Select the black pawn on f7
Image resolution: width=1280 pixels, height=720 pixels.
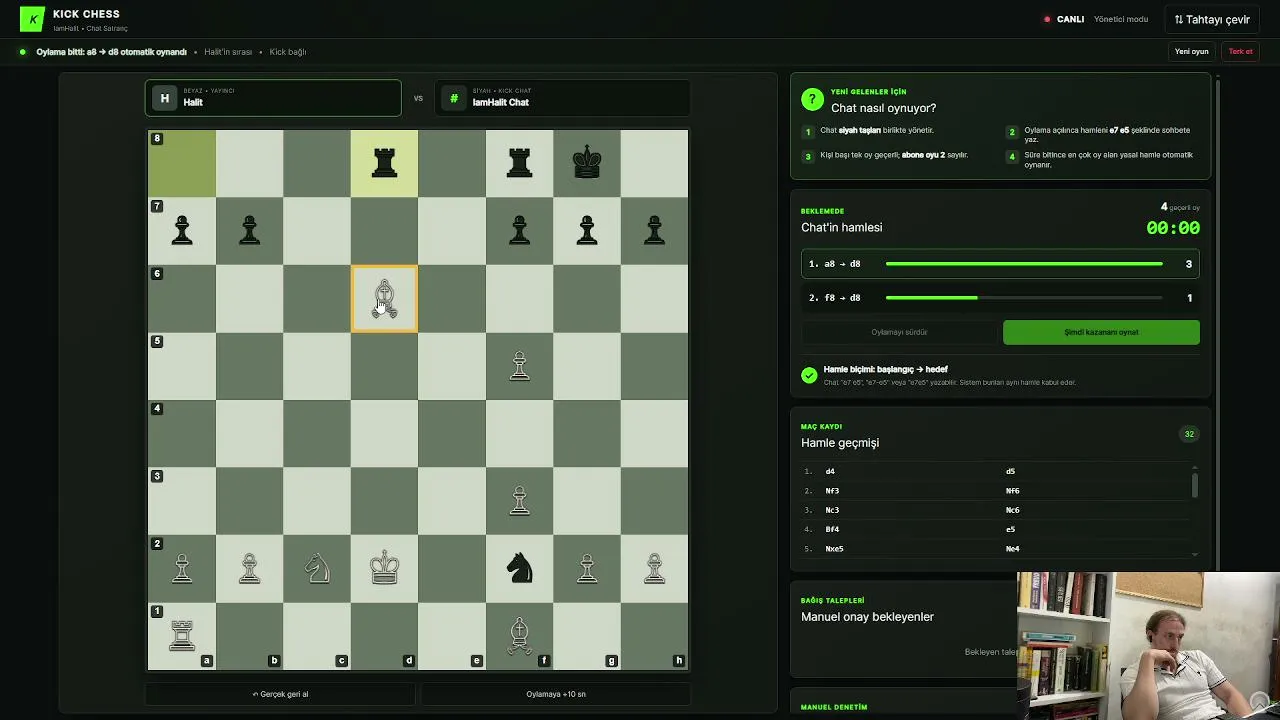pyautogui.click(x=519, y=231)
